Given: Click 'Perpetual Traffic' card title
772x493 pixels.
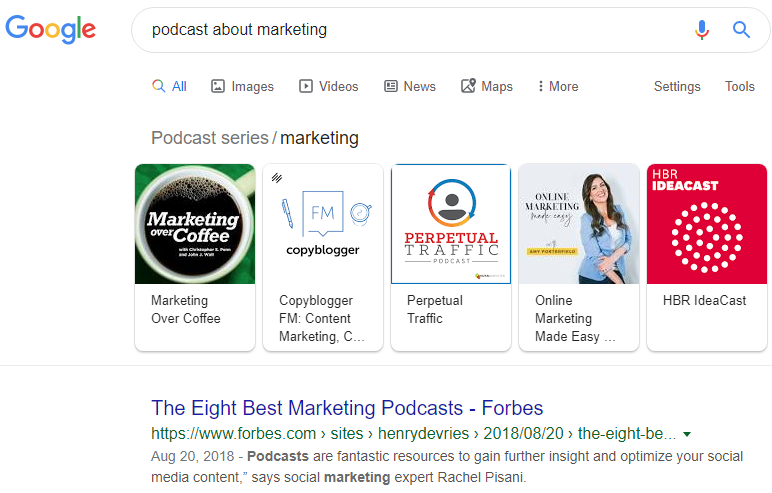Looking at the screenshot, I should pyautogui.click(x=435, y=309).
